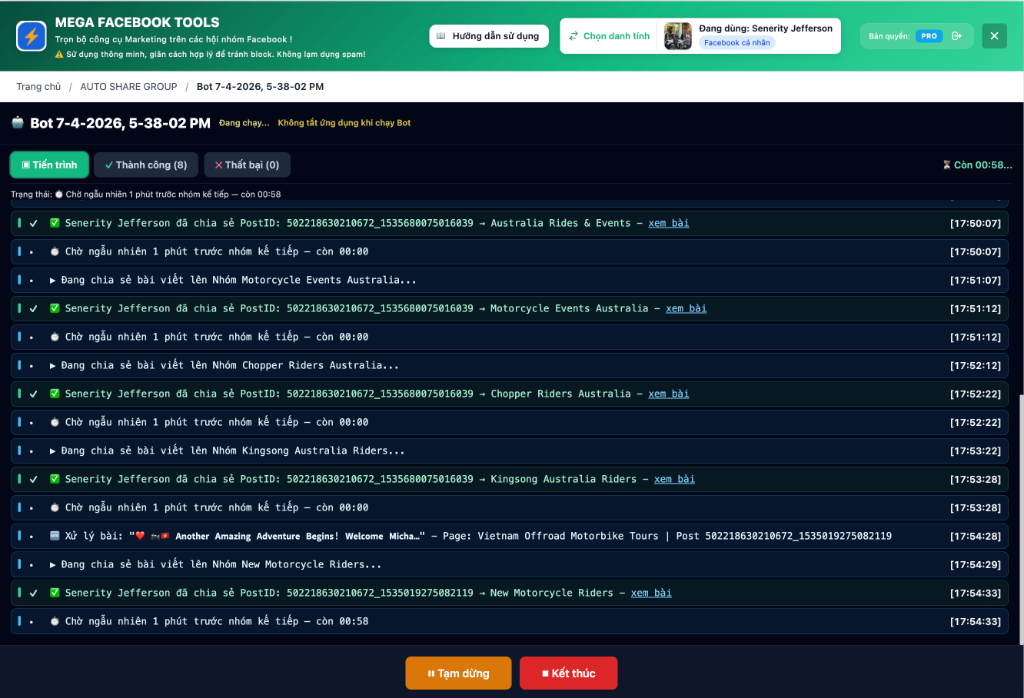Switch to the Tiến trình tab
This screenshot has height=698, width=1024.
[x=49, y=165]
